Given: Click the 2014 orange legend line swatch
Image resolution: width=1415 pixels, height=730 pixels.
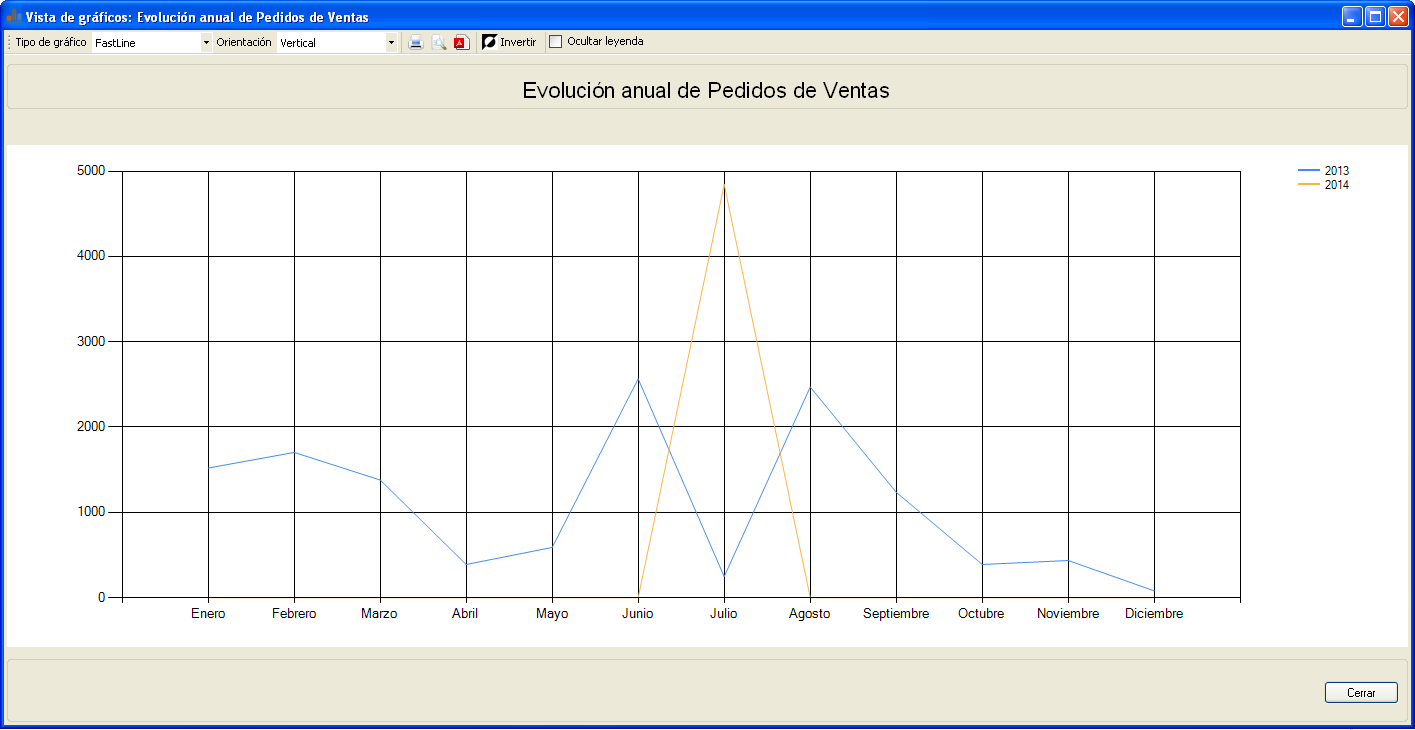Looking at the screenshot, I should (x=1308, y=185).
